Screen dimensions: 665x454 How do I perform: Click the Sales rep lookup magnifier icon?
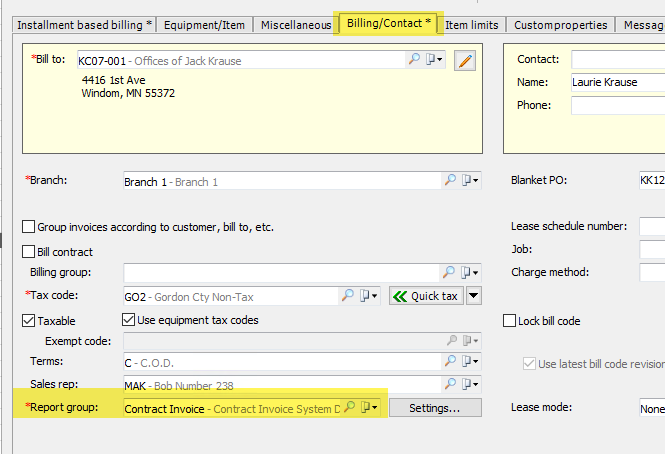[450, 384]
